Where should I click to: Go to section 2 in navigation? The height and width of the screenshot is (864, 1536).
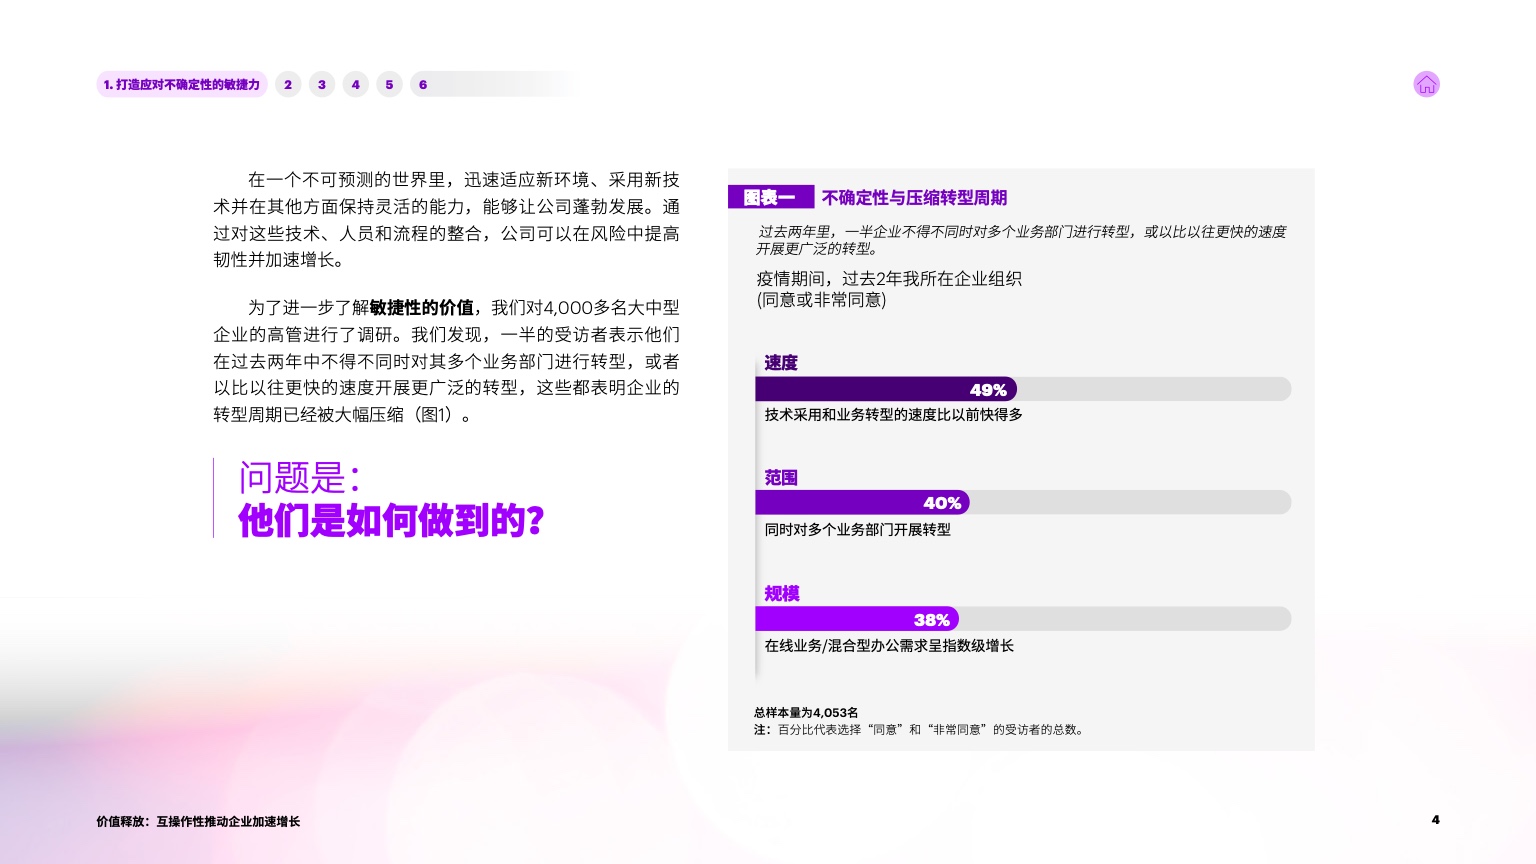pyautogui.click(x=288, y=85)
